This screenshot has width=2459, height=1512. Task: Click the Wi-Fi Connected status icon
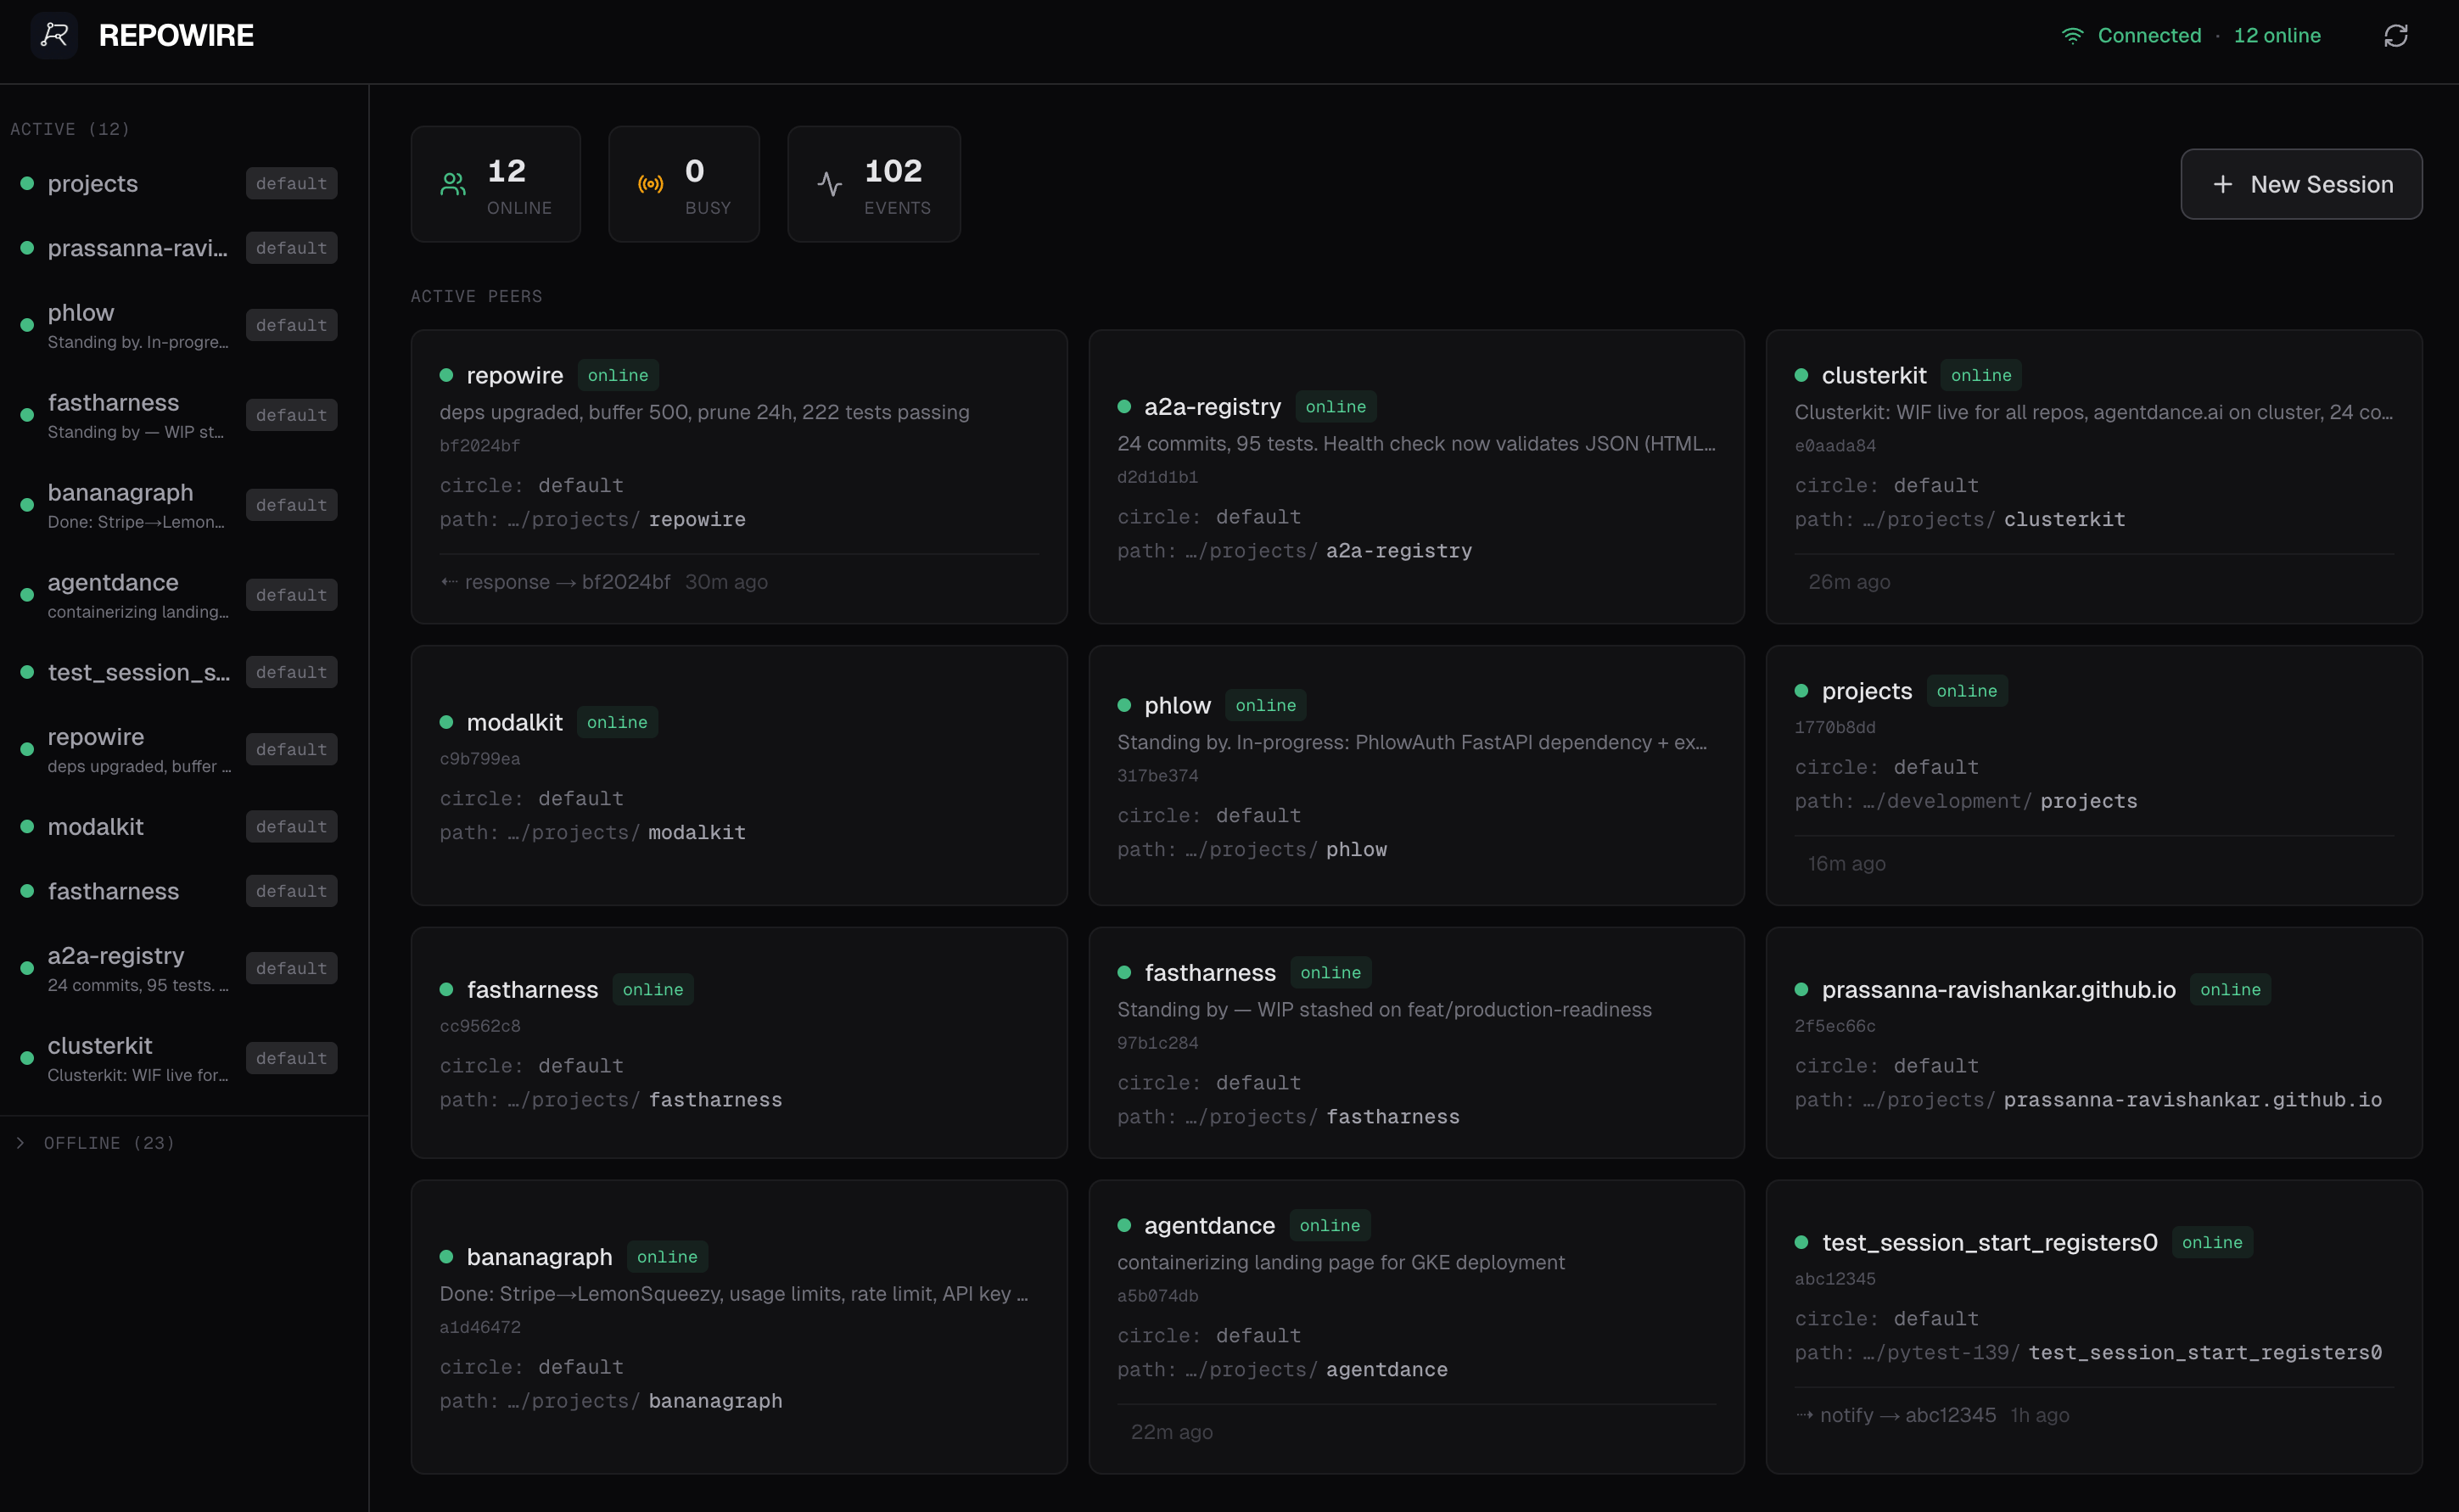[x=2072, y=35]
